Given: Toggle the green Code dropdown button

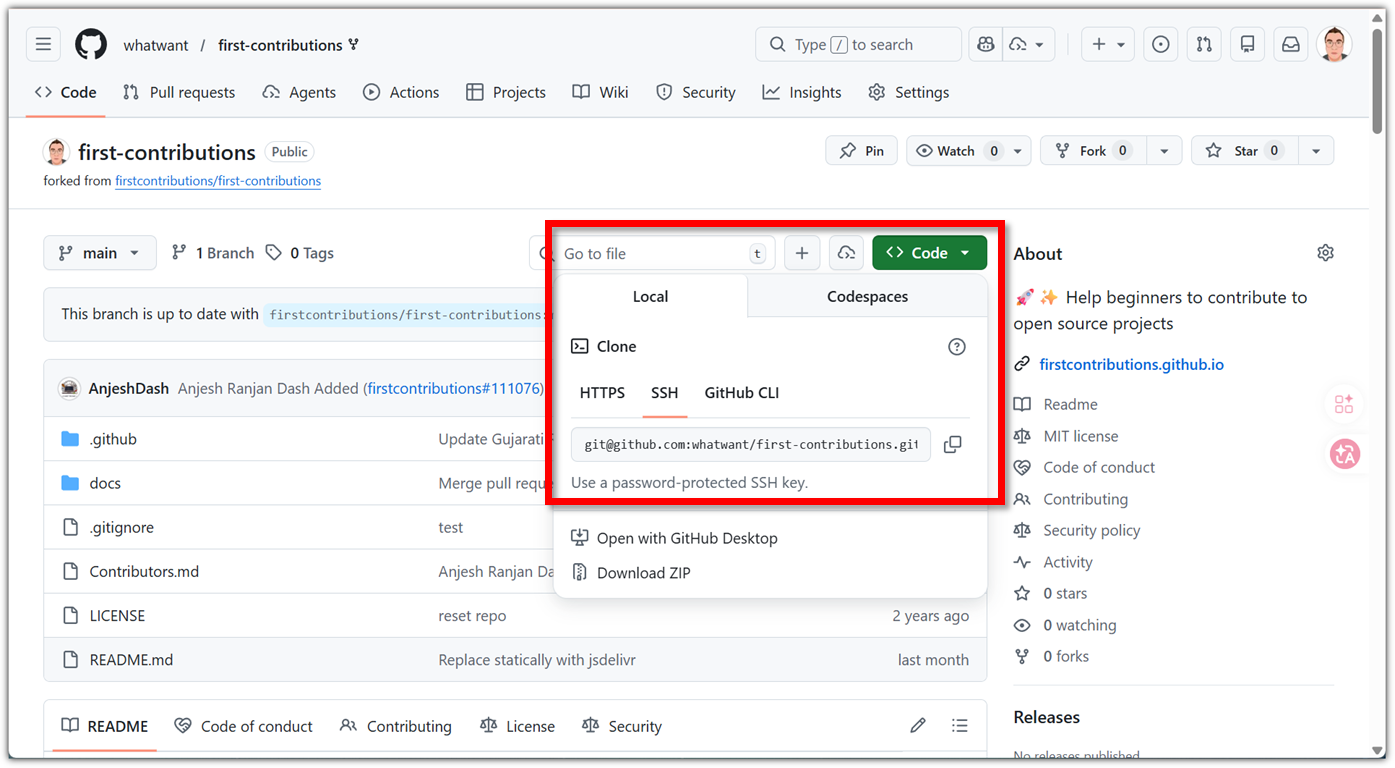Looking at the screenshot, I should (929, 253).
